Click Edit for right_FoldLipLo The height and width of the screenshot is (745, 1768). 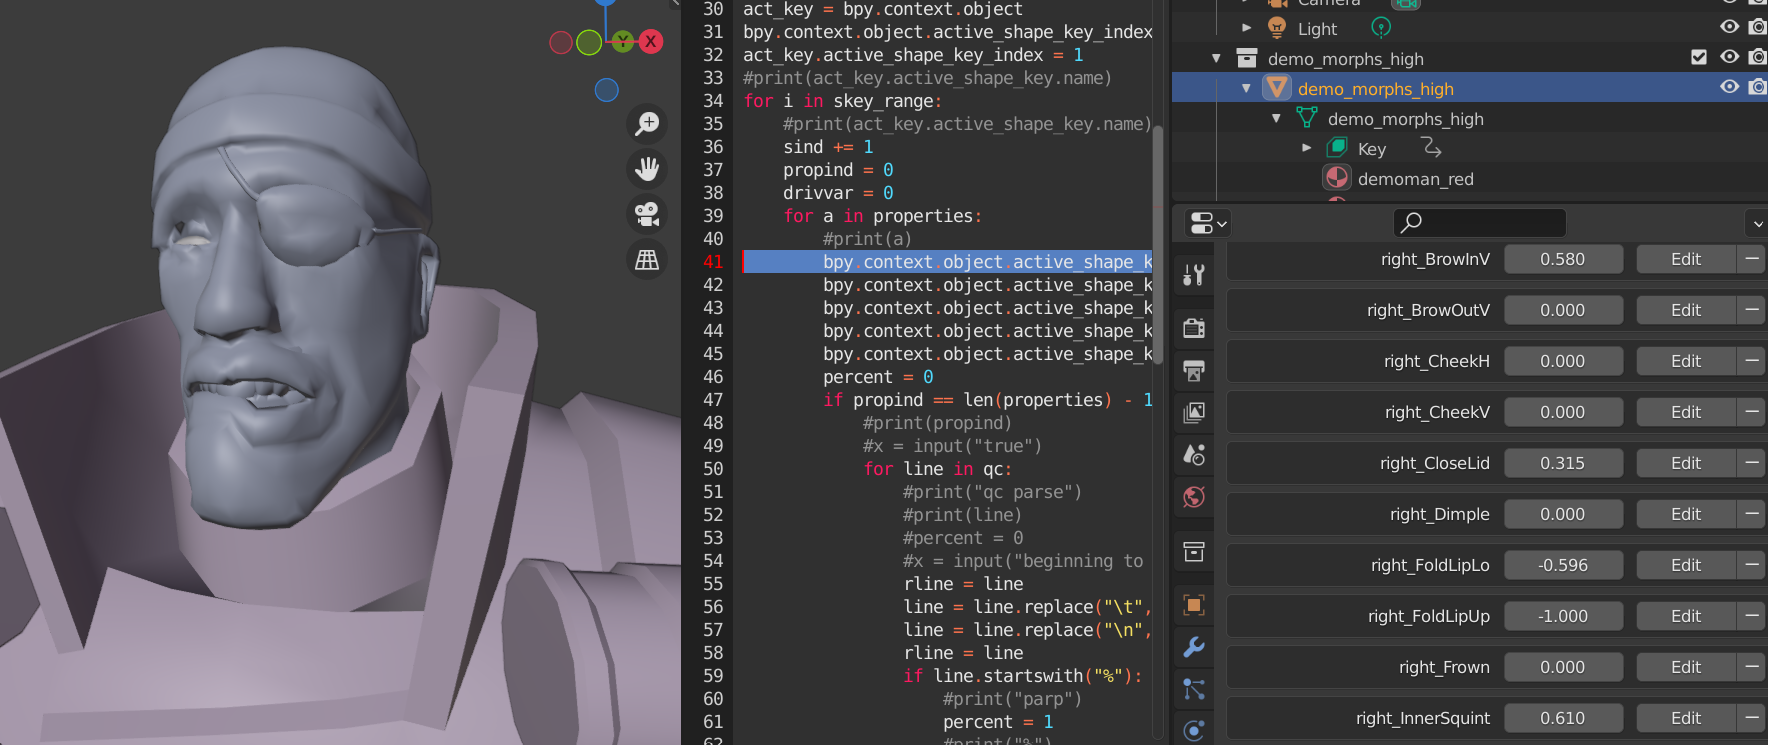click(1686, 565)
